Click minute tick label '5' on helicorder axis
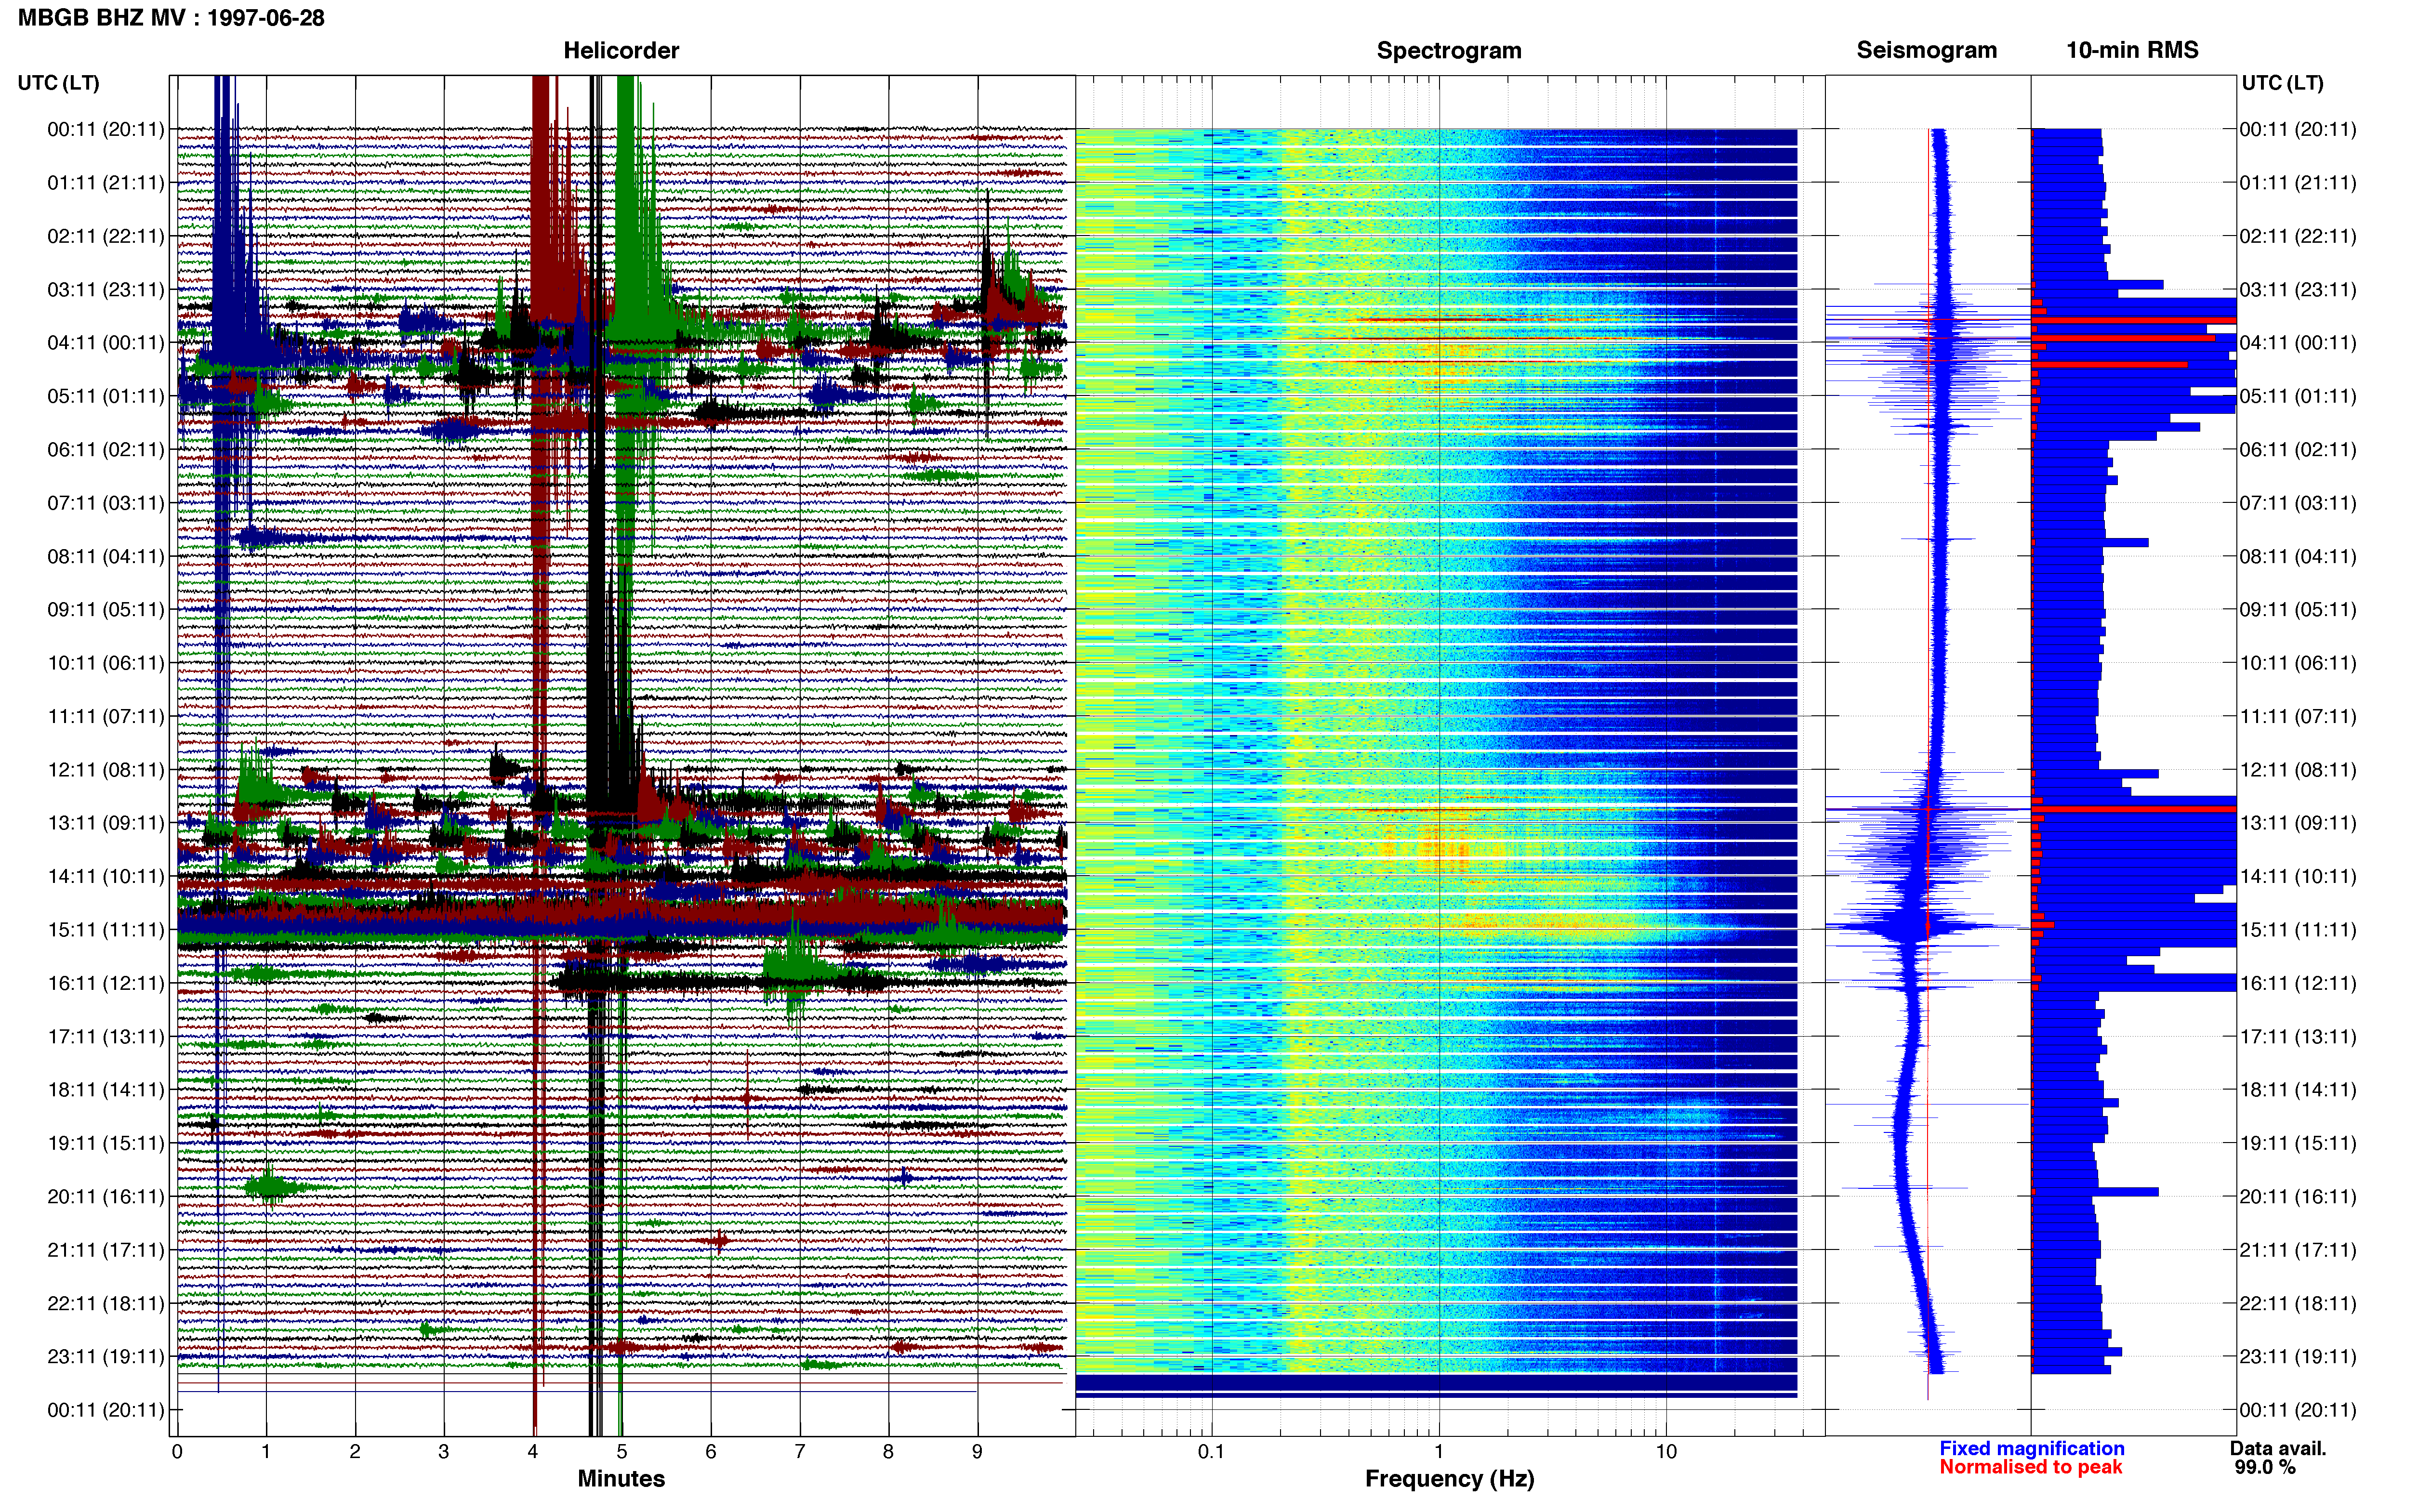Viewport: 2418px width, 1512px height. tap(622, 1452)
